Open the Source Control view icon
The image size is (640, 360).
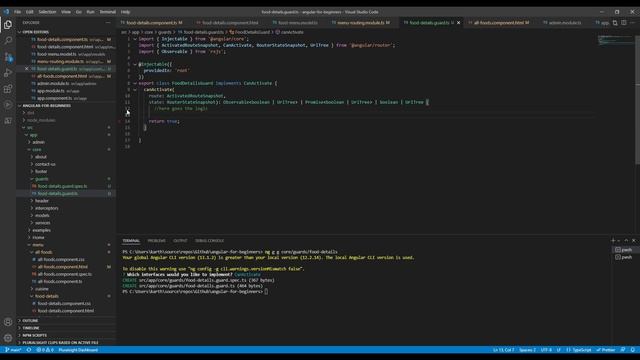[x=8, y=57]
